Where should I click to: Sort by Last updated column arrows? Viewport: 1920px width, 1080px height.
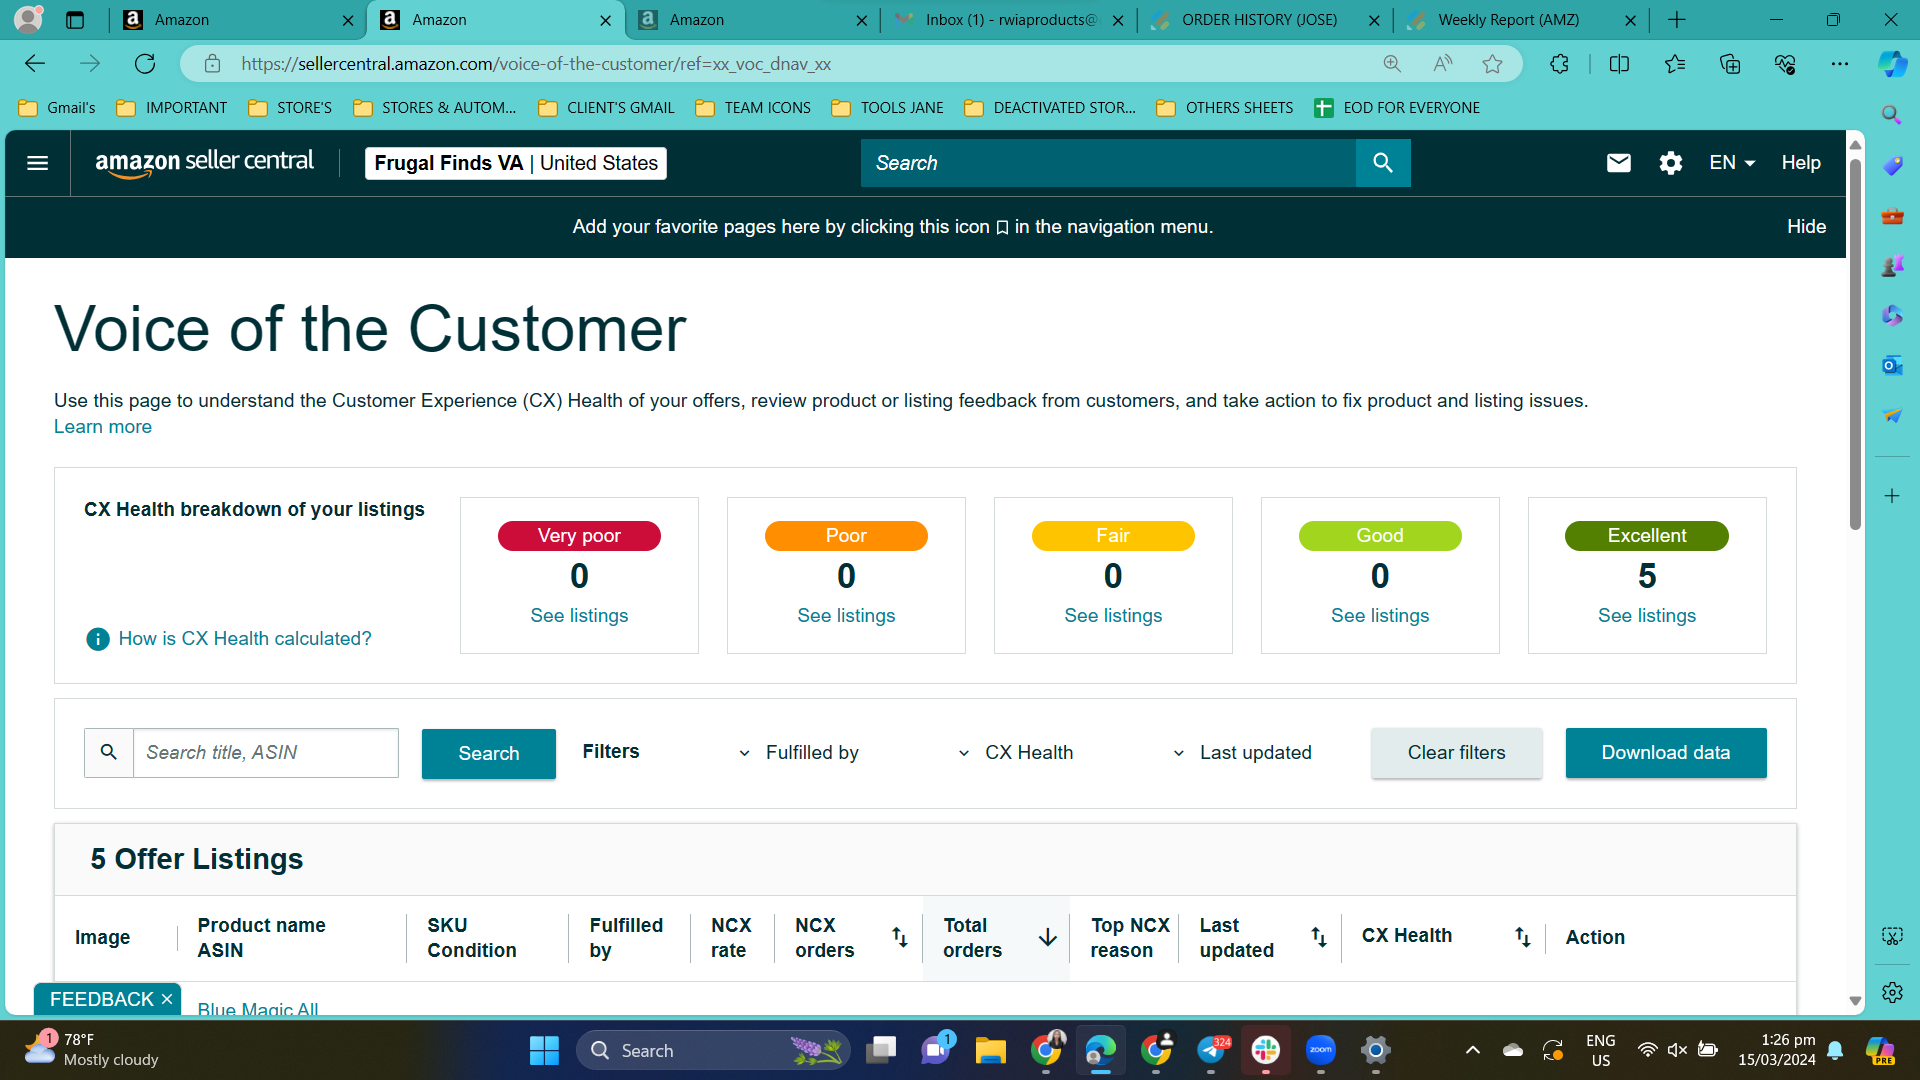[x=1319, y=937]
